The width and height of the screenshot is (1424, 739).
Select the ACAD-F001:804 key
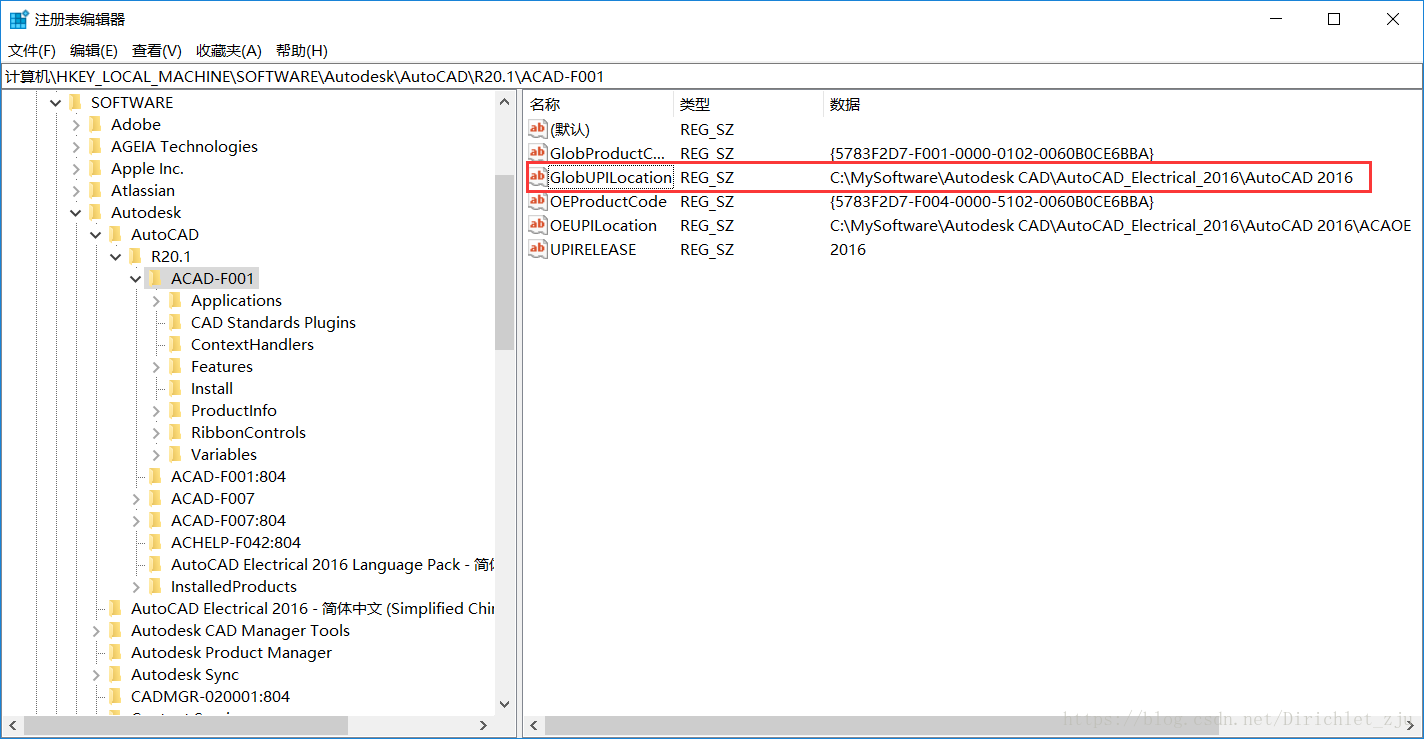tap(228, 476)
